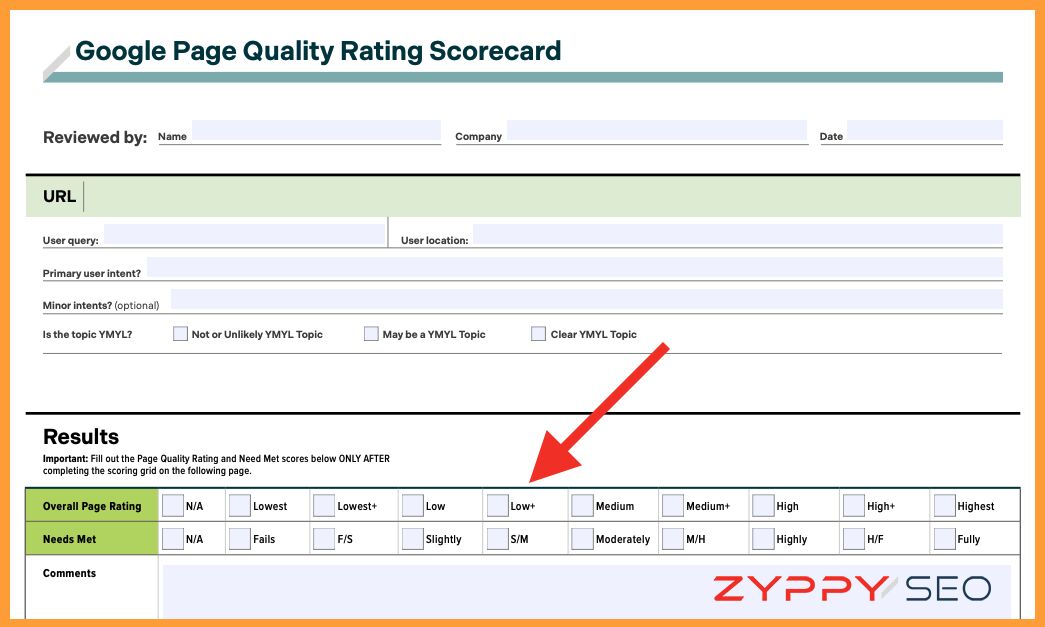Click the Important instruction note
The width and height of the screenshot is (1045, 627).
[216, 464]
